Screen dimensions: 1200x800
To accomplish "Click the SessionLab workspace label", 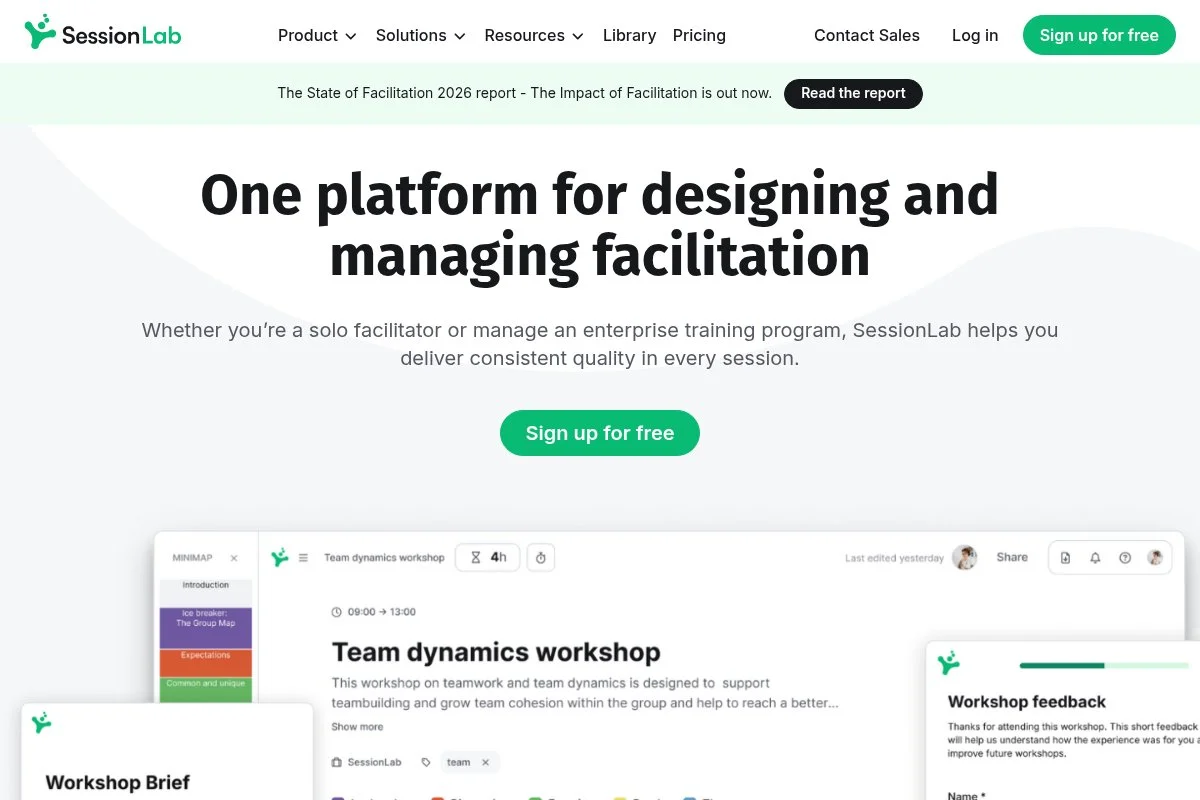I will [374, 762].
